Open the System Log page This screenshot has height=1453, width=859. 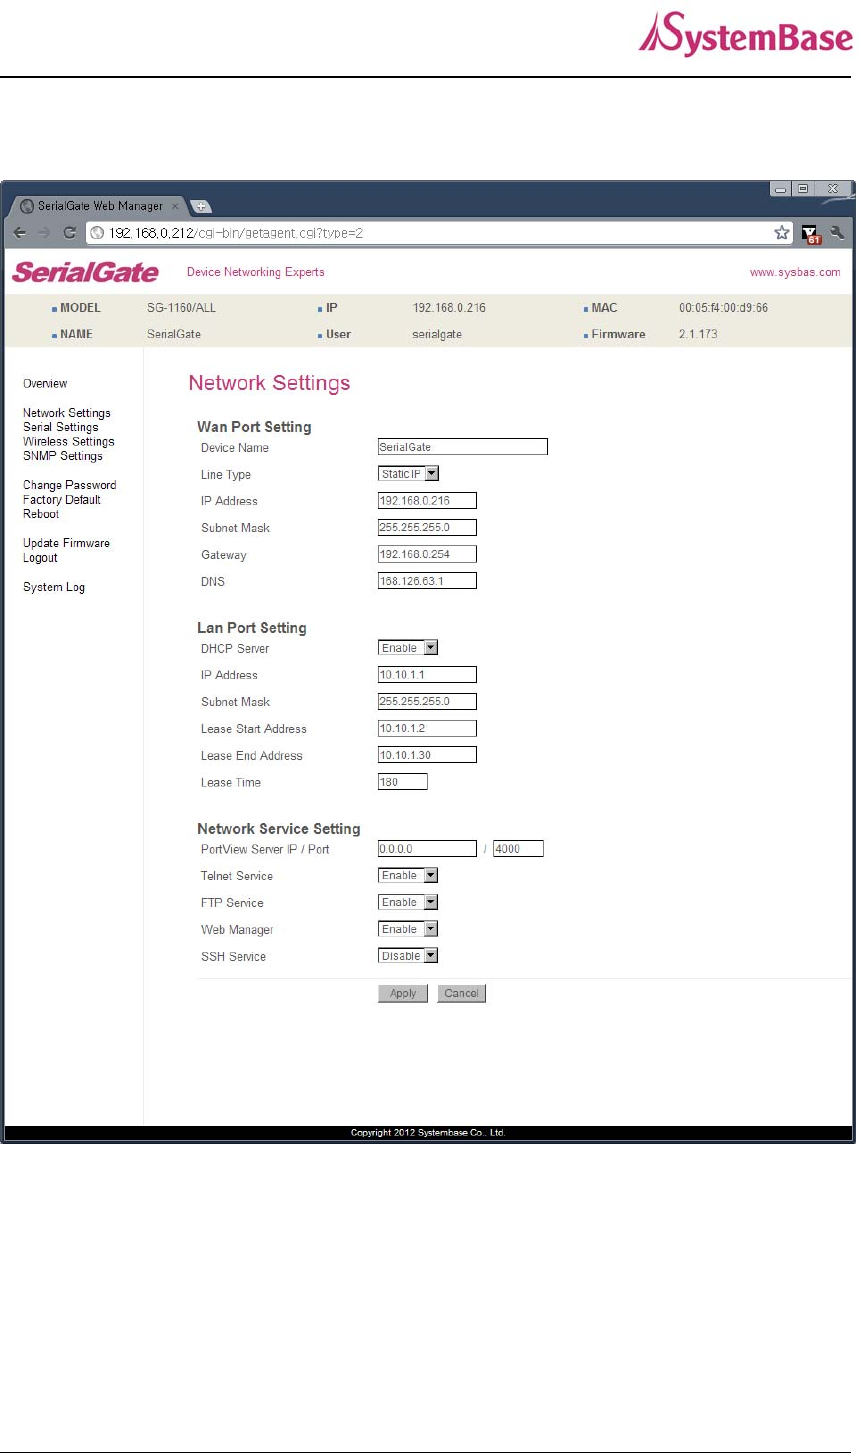click(54, 587)
